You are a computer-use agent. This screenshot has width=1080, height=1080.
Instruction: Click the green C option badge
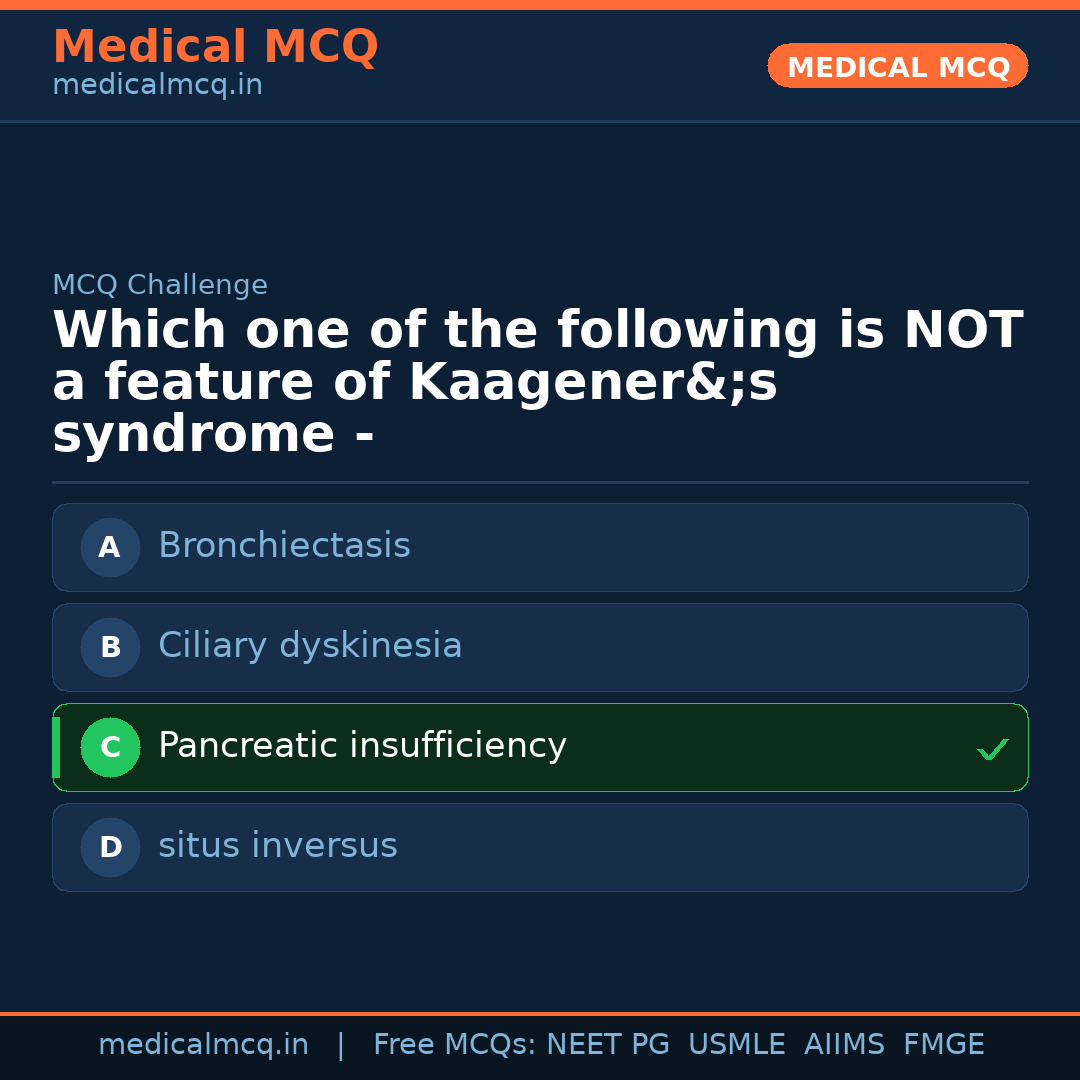110,747
